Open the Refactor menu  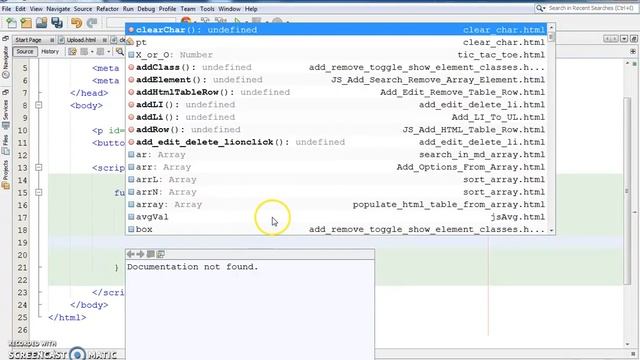(x=107, y=9)
